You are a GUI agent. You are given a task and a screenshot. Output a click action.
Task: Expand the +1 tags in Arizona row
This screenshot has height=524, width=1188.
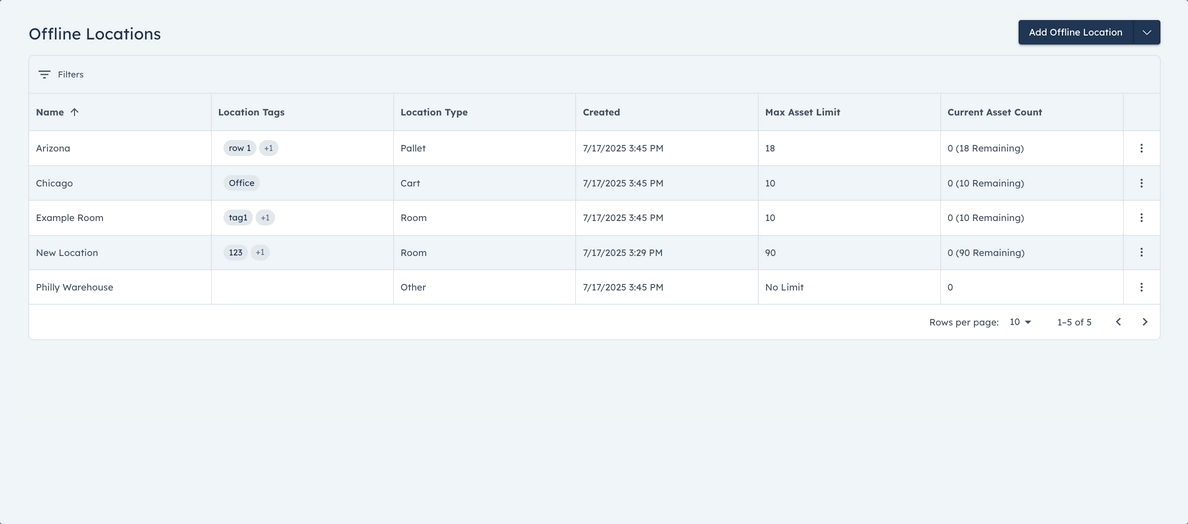click(269, 148)
